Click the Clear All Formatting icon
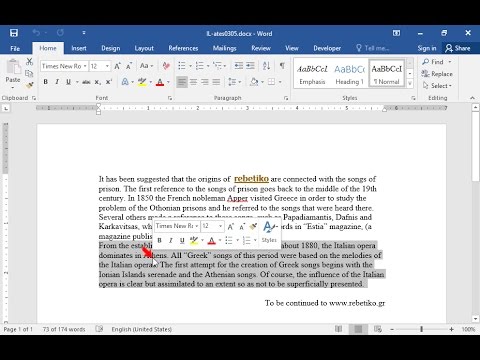Viewport: 480px width, 360px height. [x=166, y=66]
